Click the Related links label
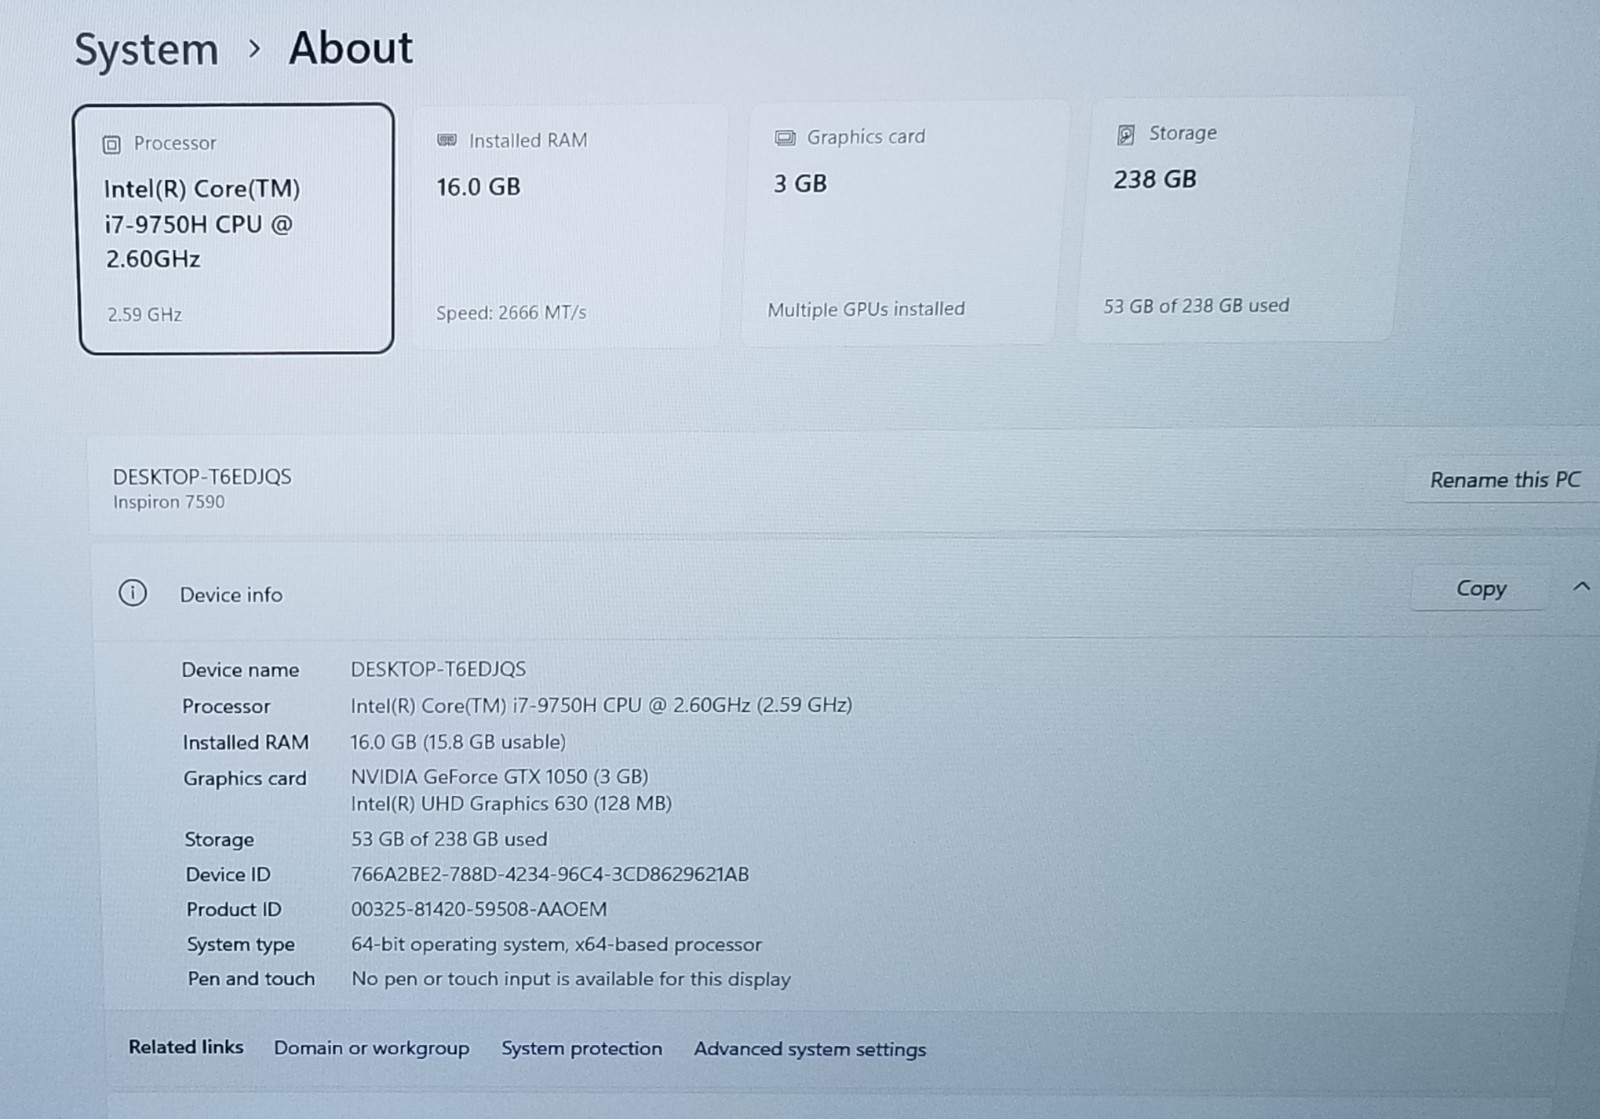This screenshot has height=1119, width=1600. click(x=186, y=1047)
